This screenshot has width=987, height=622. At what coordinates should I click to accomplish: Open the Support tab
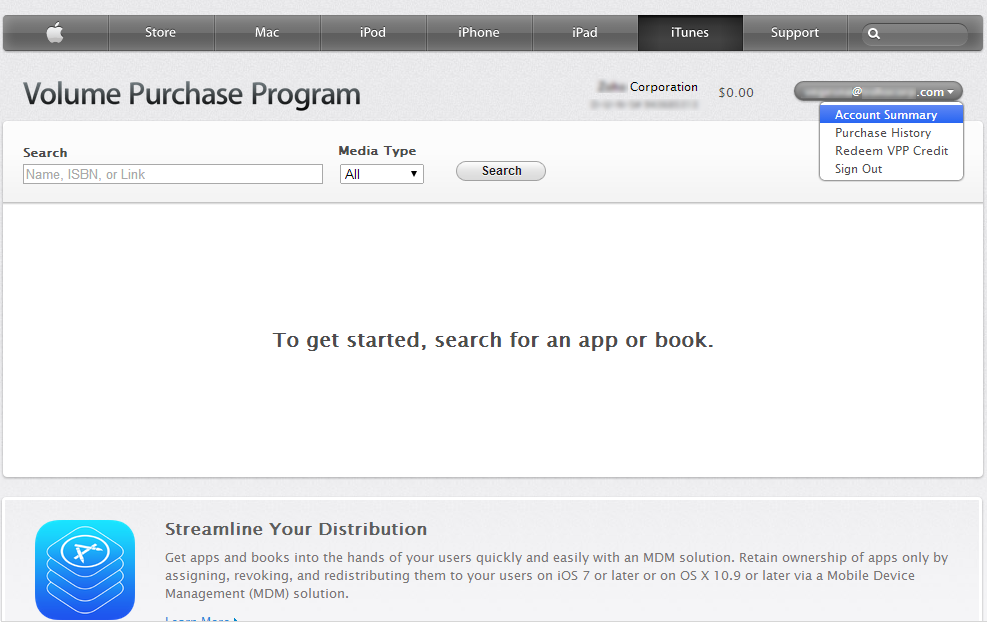795,33
